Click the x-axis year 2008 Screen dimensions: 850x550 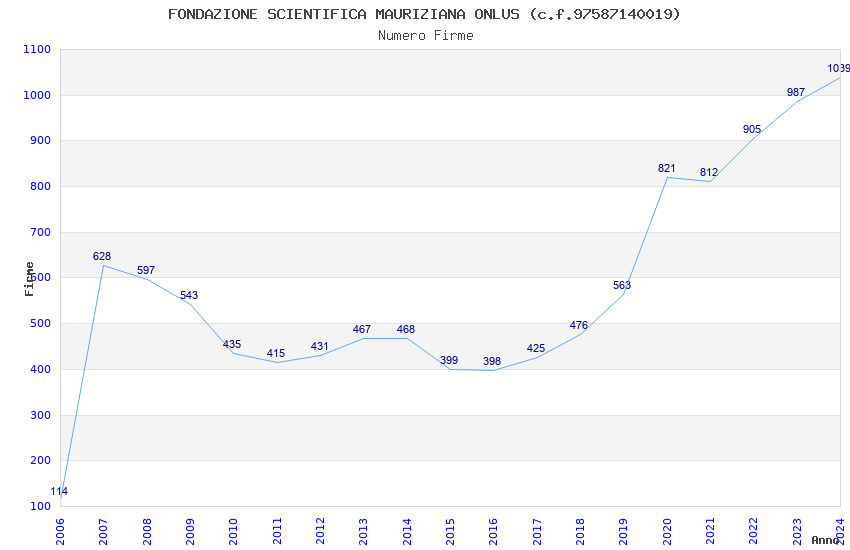coord(147,532)
